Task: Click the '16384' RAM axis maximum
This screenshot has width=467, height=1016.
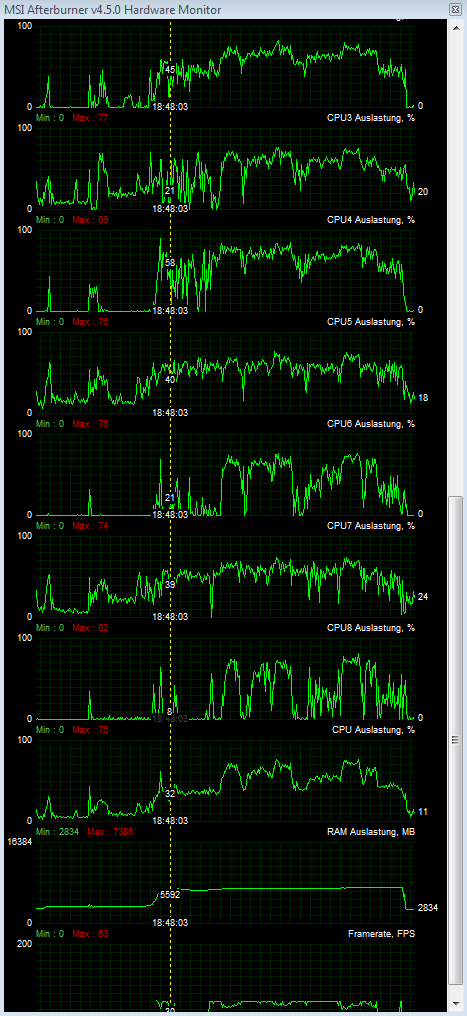Action: 18,842
